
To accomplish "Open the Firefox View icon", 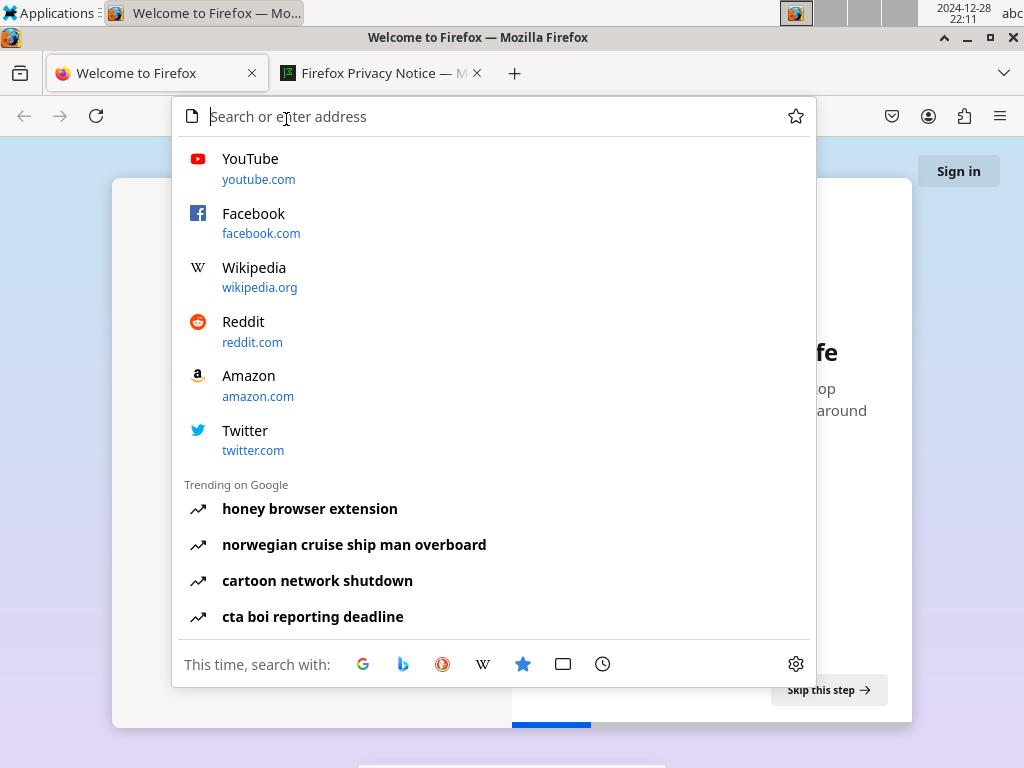I will click(20, 73).
